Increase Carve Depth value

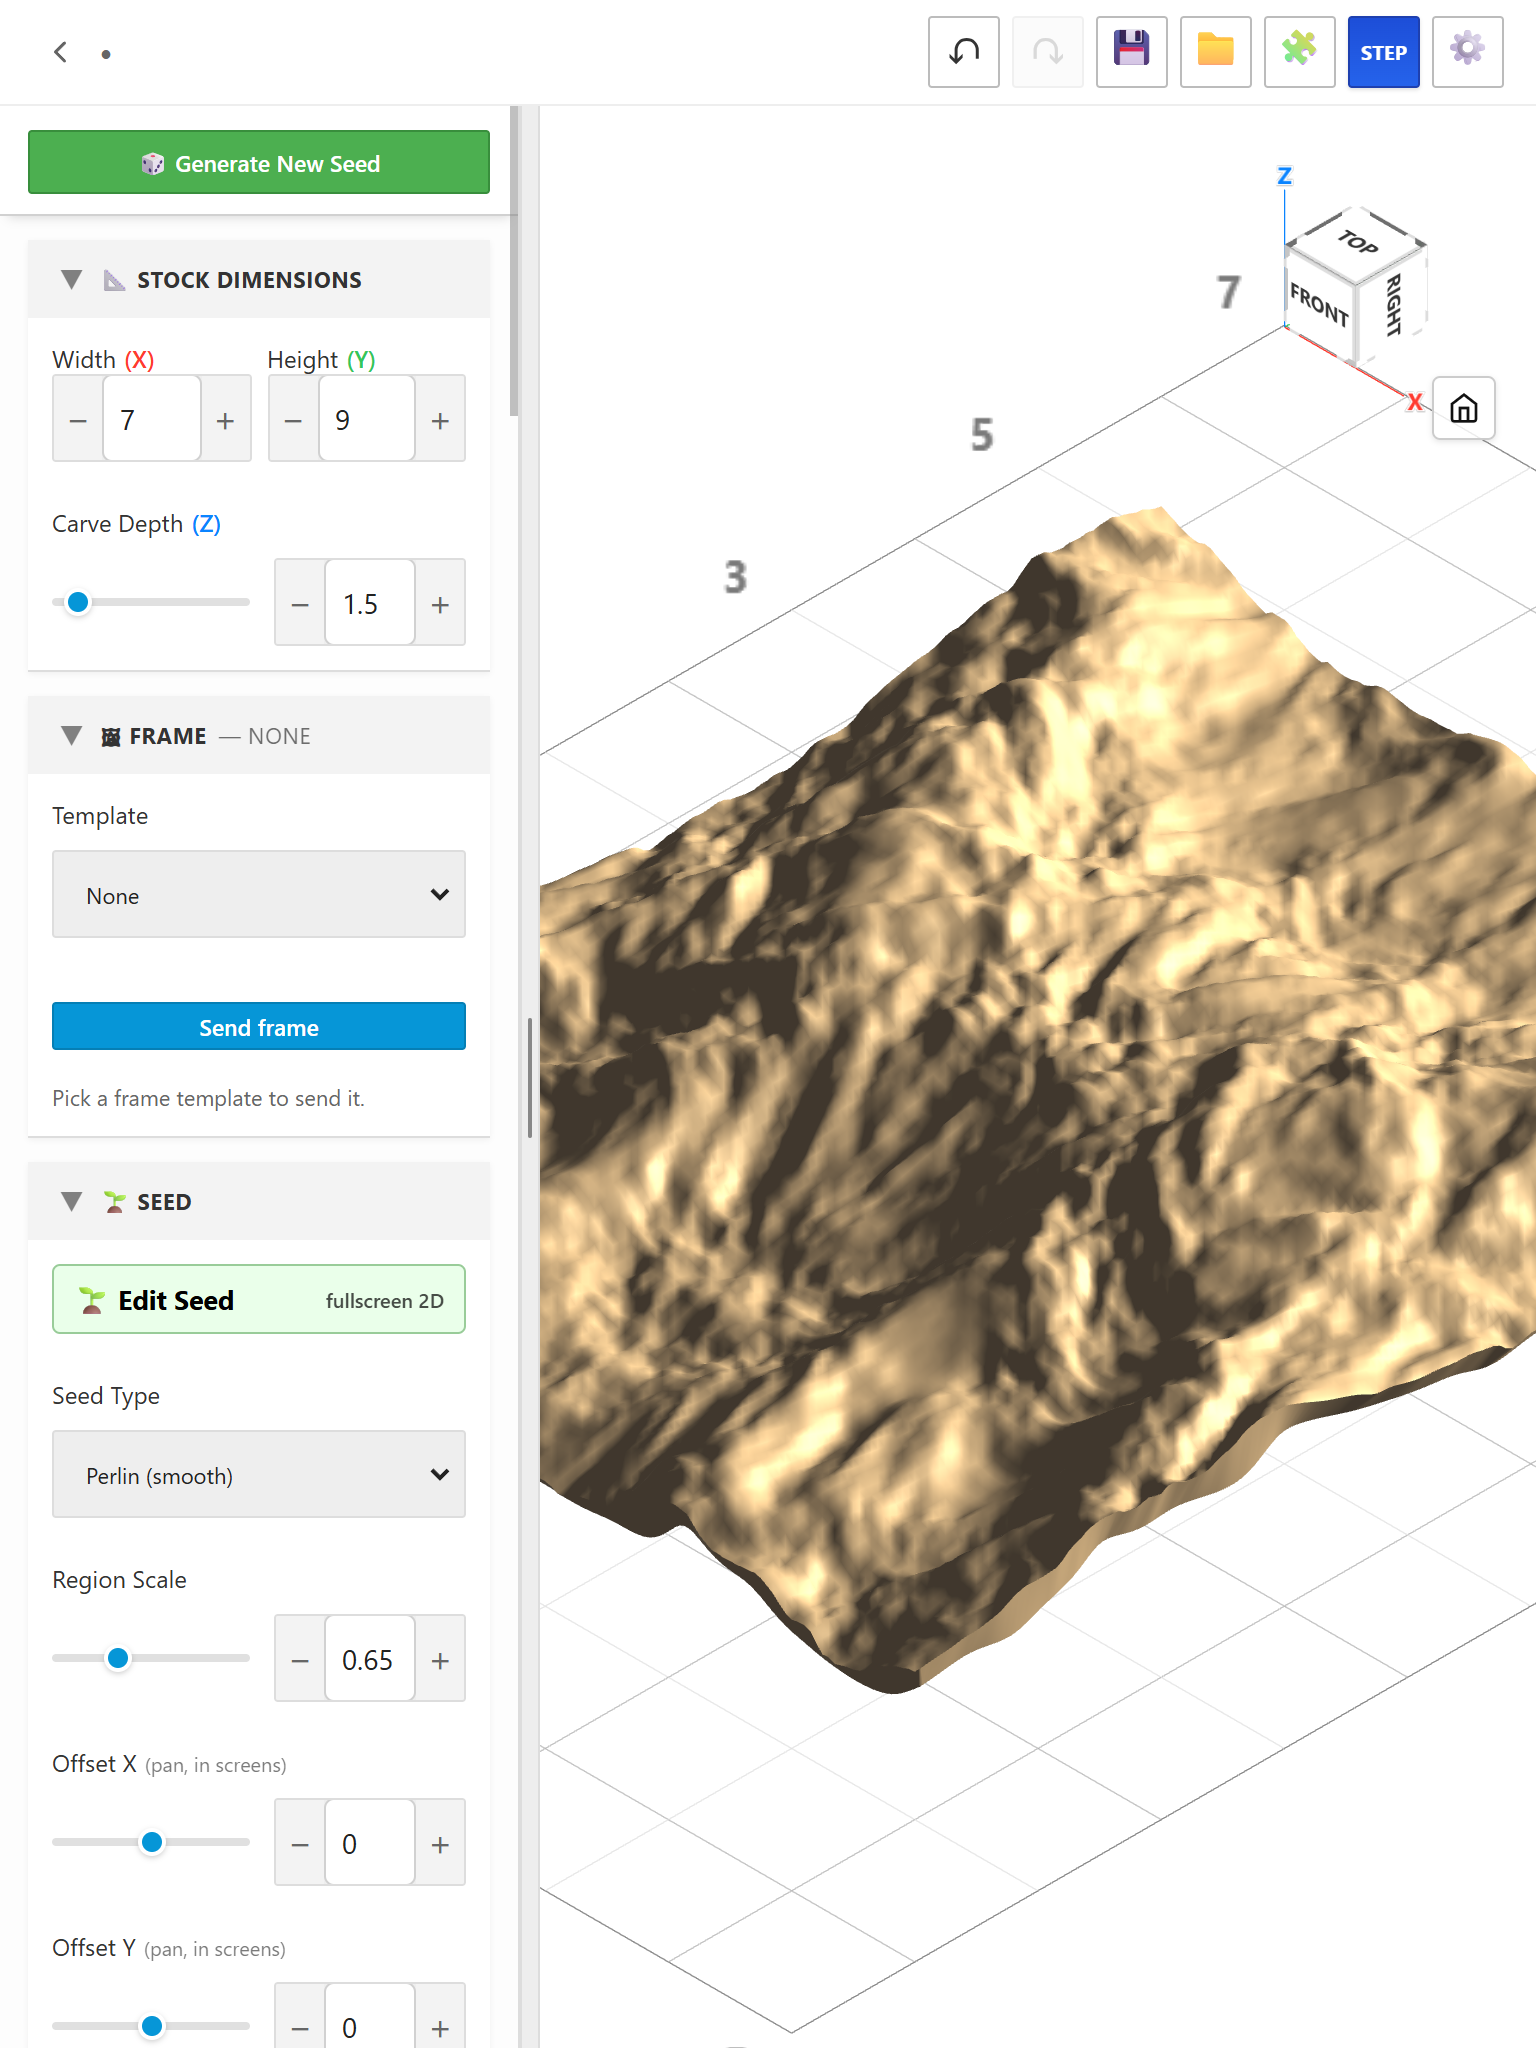(440, 603)
